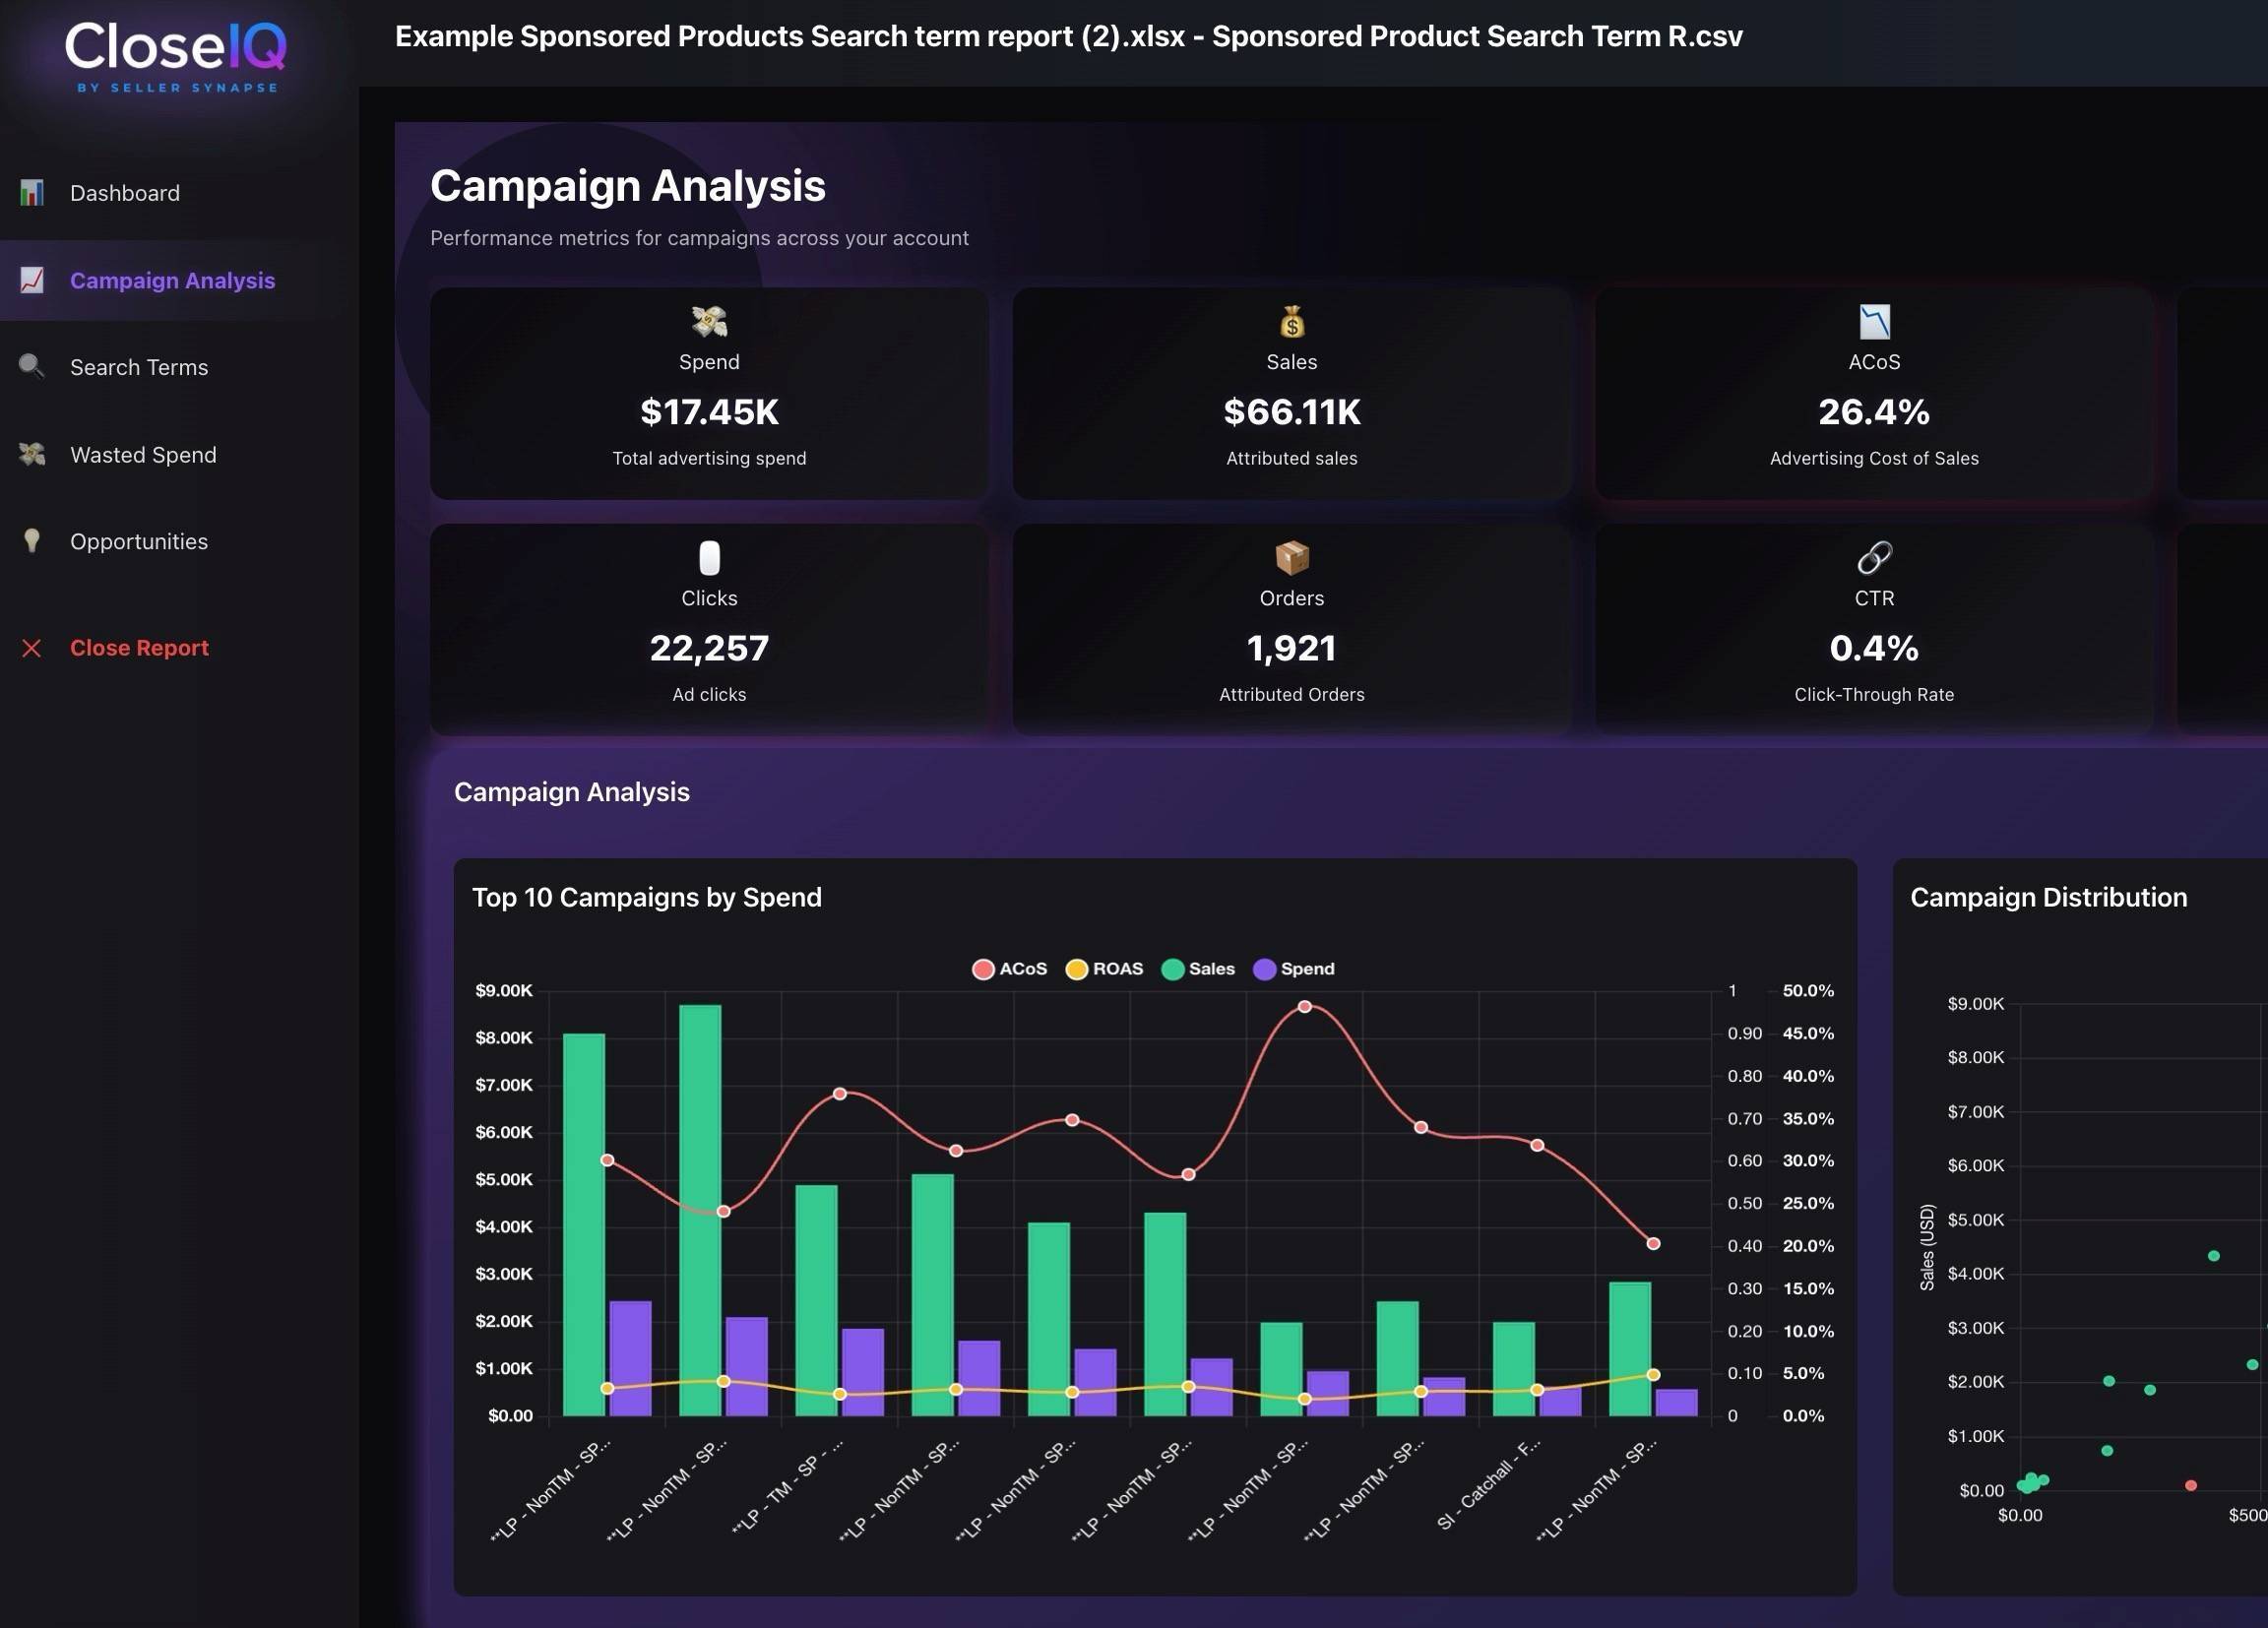2268x1628 pixels.
Task: Open the Search Terms menu item
Action: coord(139,367)
